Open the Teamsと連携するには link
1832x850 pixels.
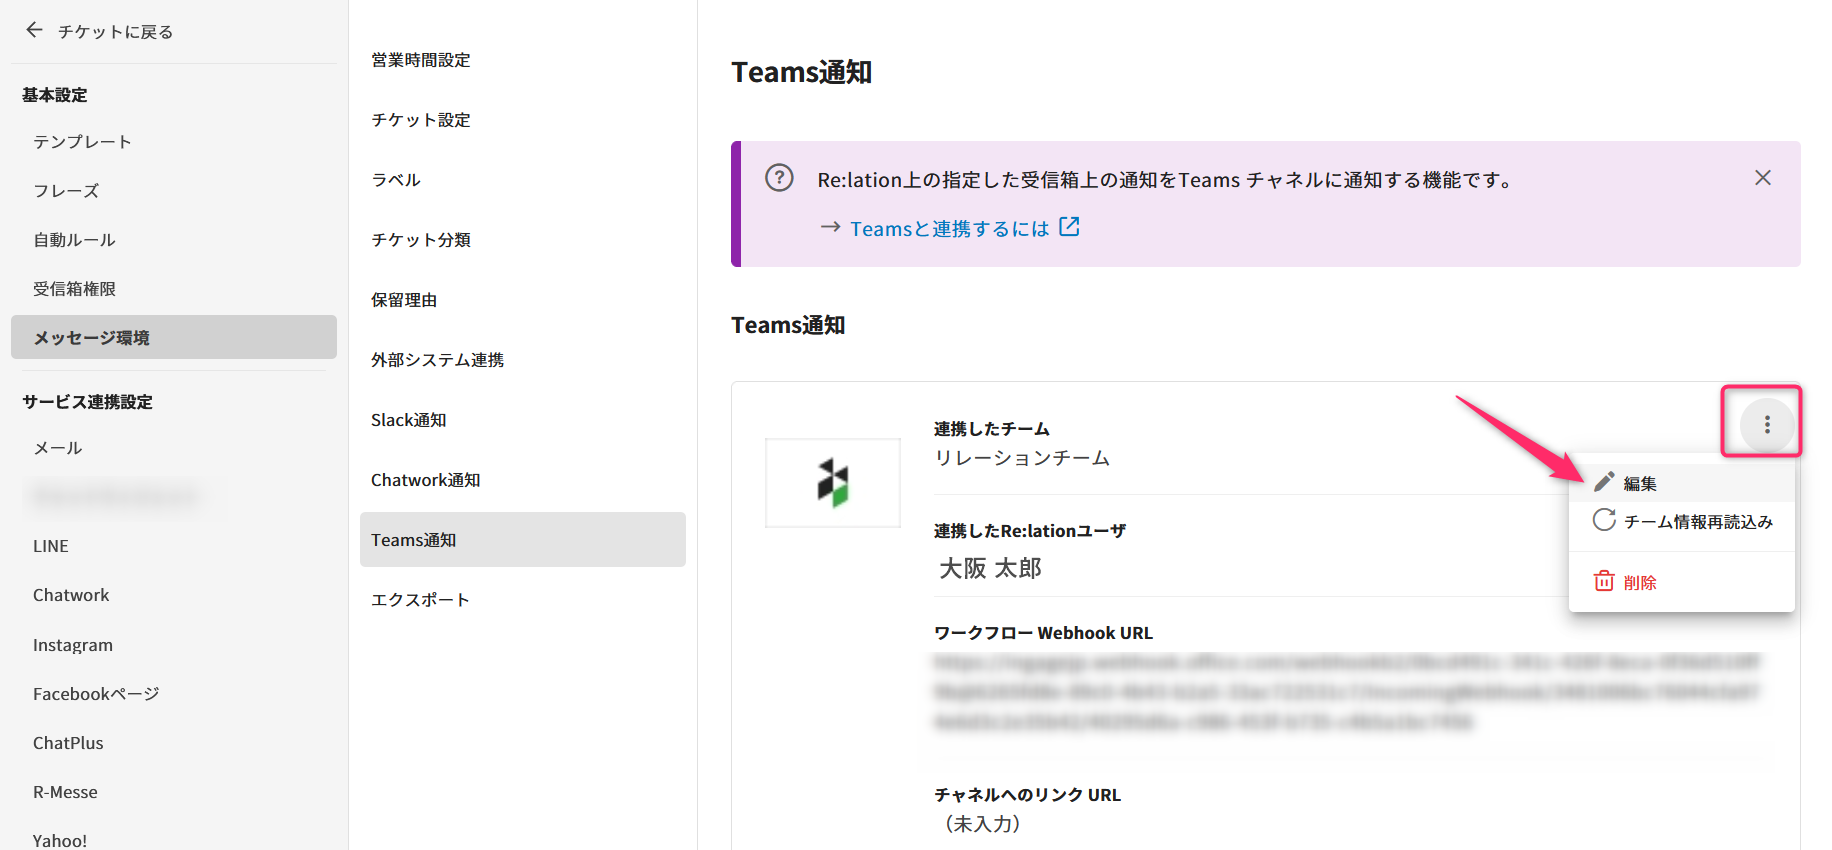(x=949, y=229)
